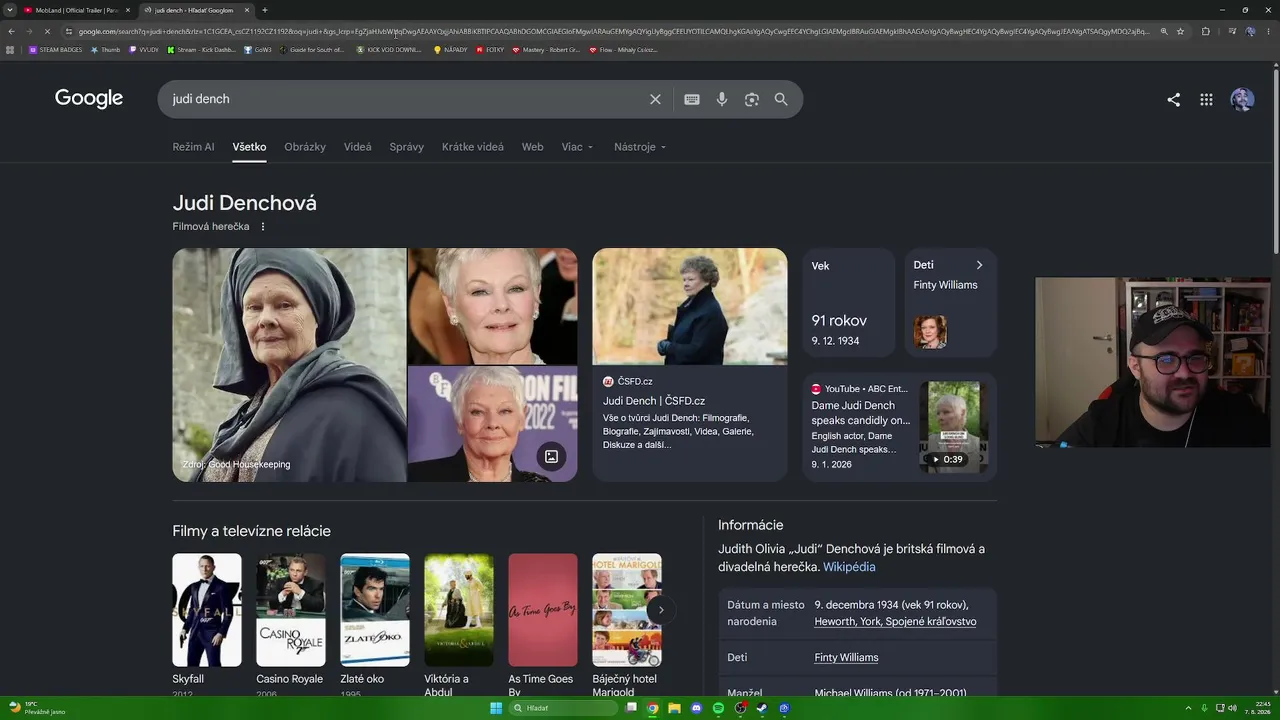
Task: Open OBS Studio from the taskbar
Action: tap(741, 708)
